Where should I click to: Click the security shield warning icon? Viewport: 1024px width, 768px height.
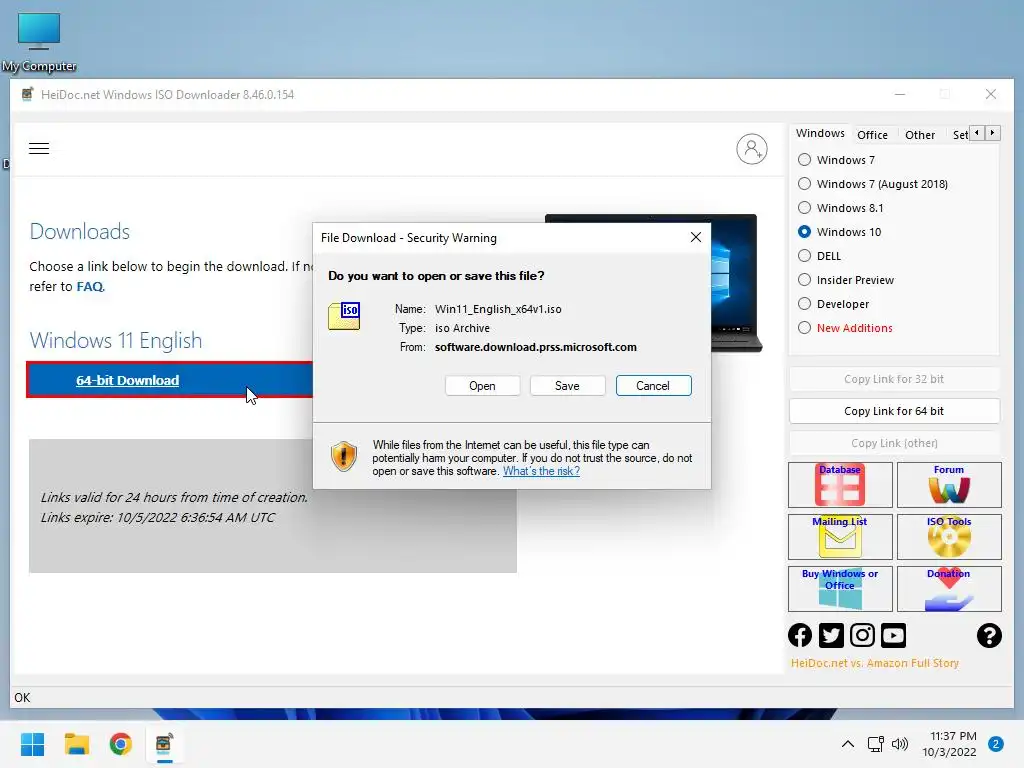pos(344,456)
